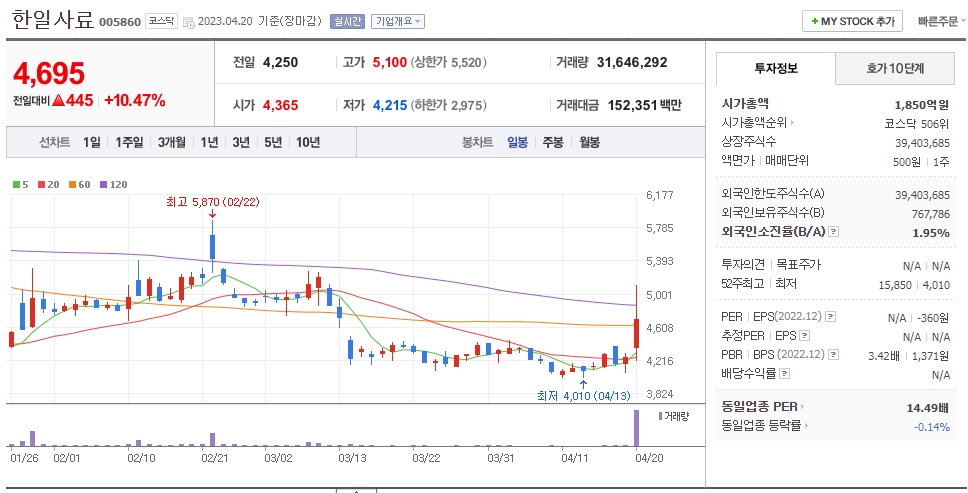968x493 pixels.
Task: Select the 월봉 candlestick chart
Action: 589,143
